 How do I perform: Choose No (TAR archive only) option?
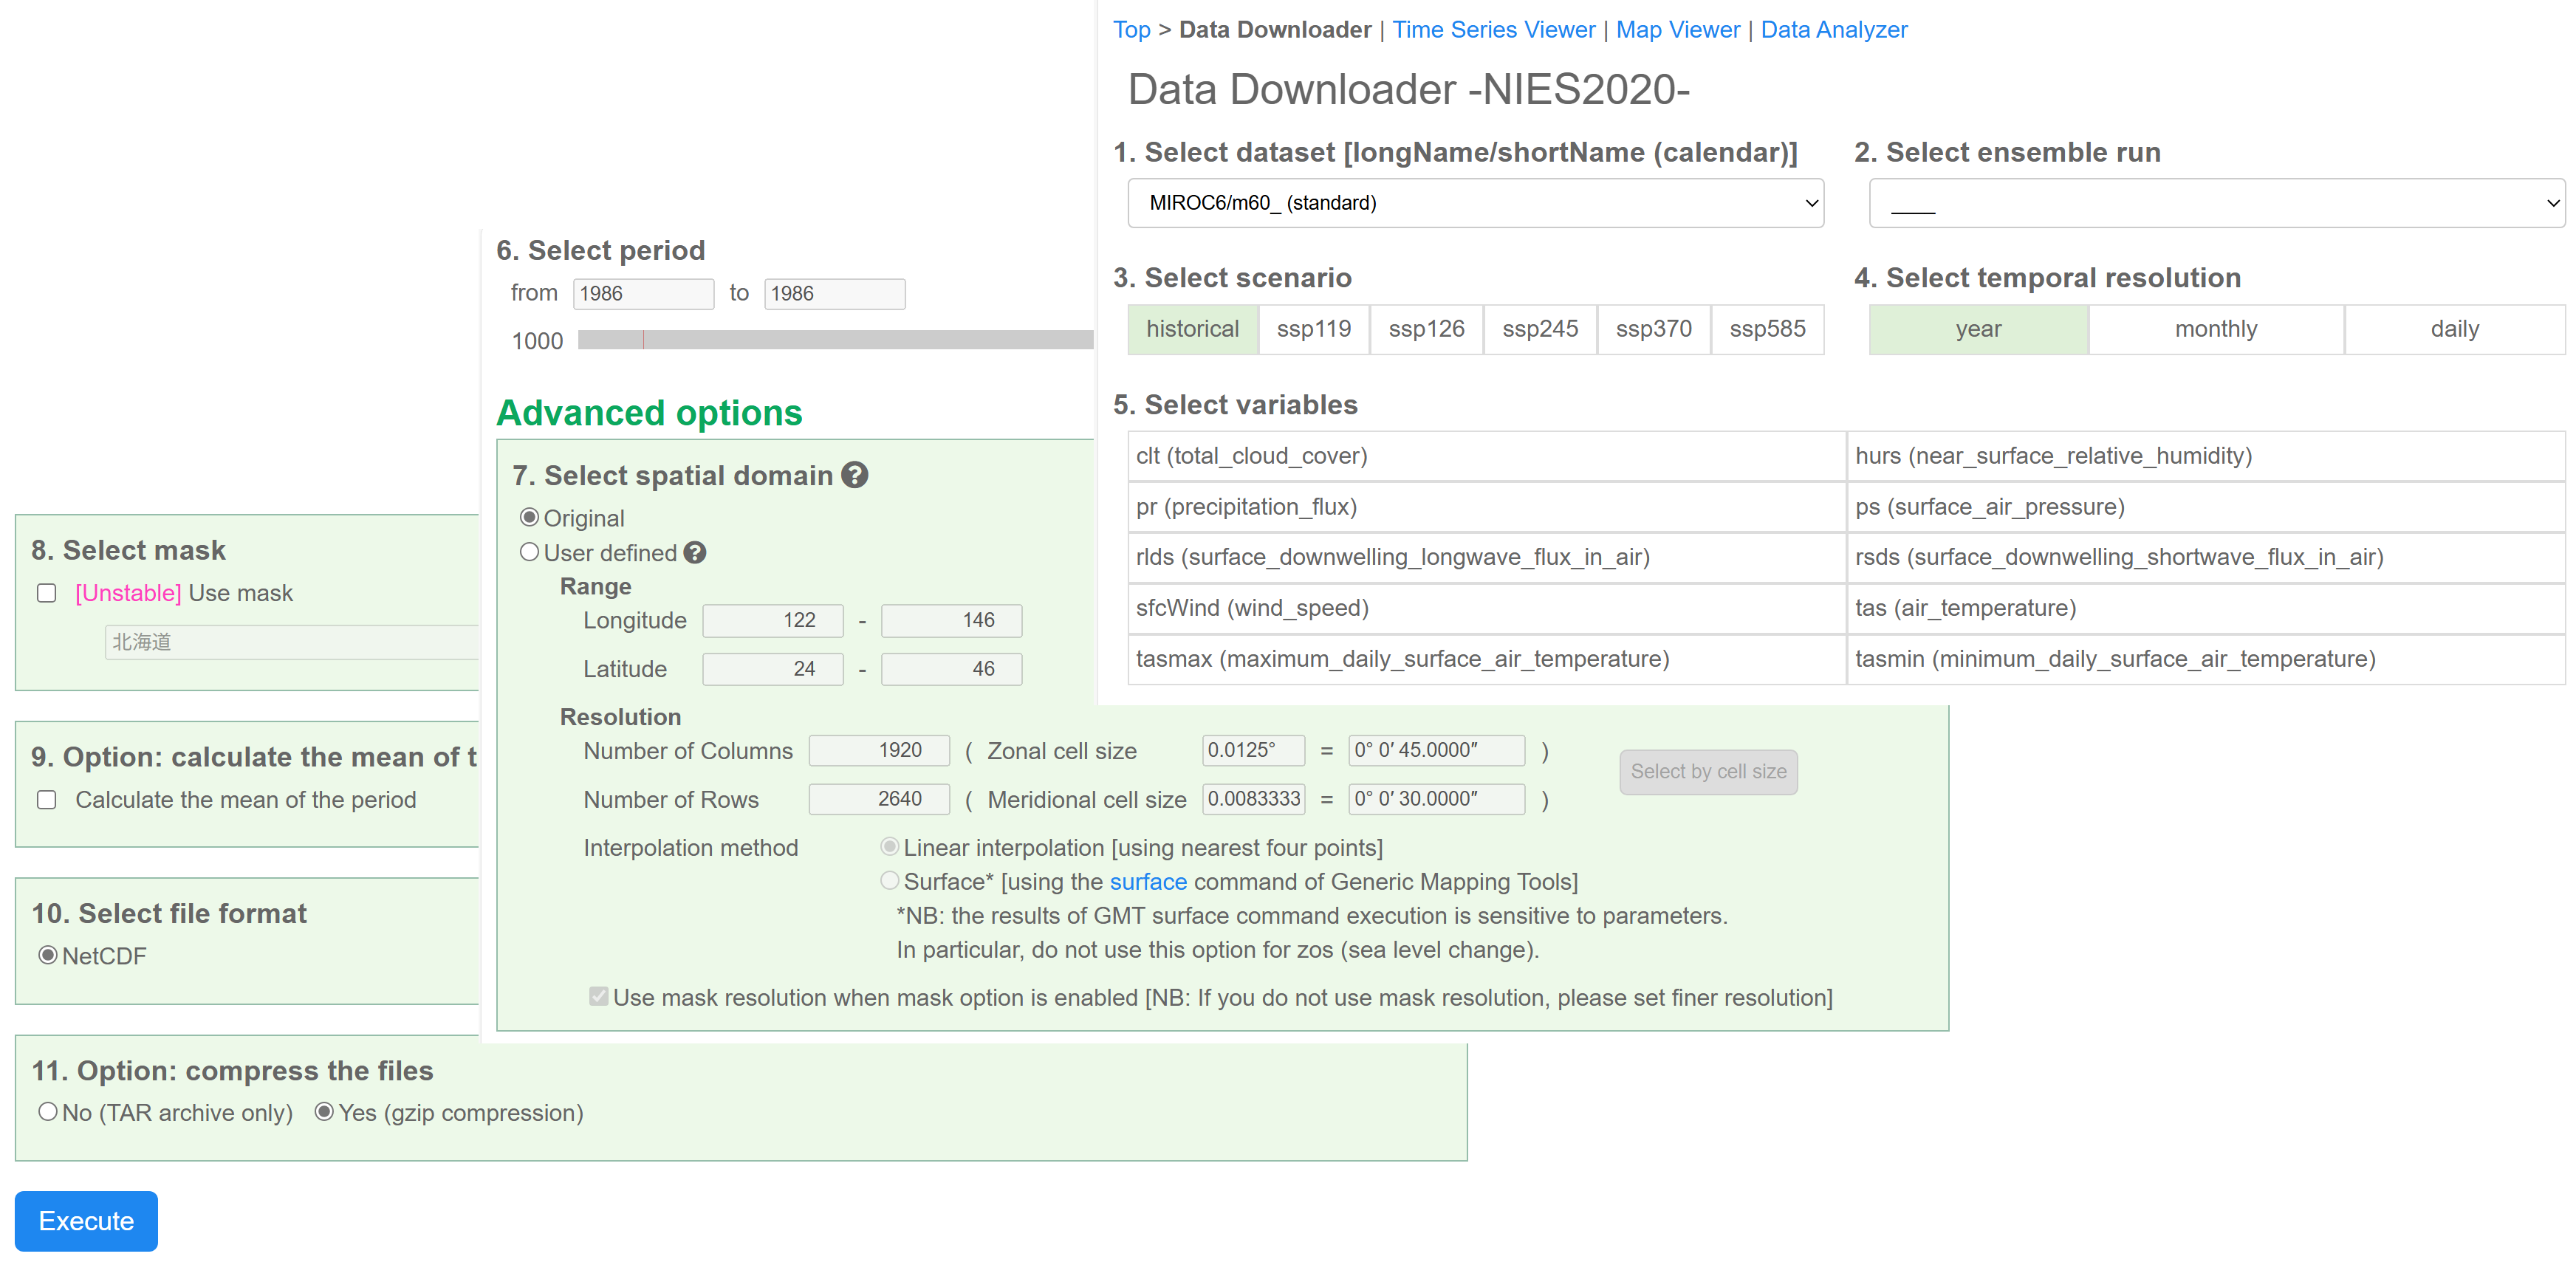[x=47, y=1112]
